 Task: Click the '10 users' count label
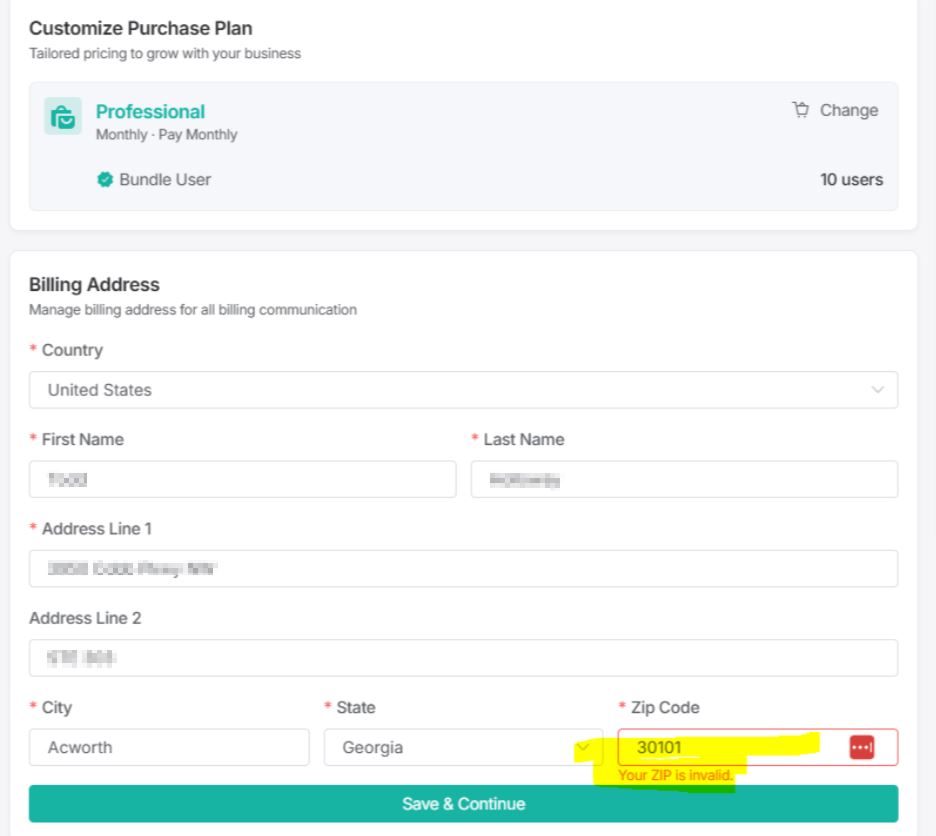(851, 180)
